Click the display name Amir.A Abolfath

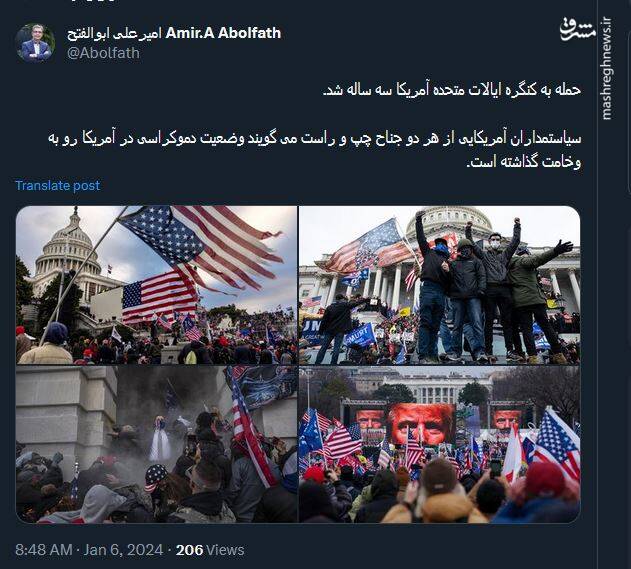pyautogui.click(x=223, y=33)
